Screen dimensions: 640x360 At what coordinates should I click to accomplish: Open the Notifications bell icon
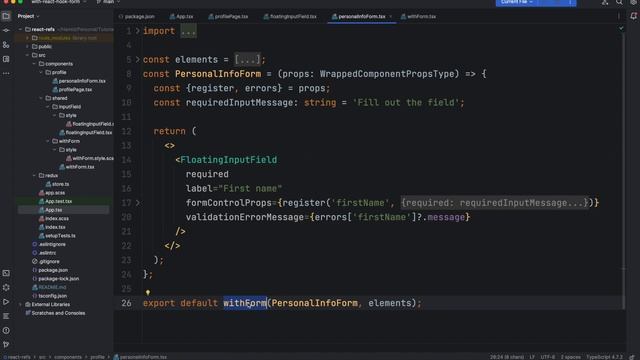click(633, 16)
